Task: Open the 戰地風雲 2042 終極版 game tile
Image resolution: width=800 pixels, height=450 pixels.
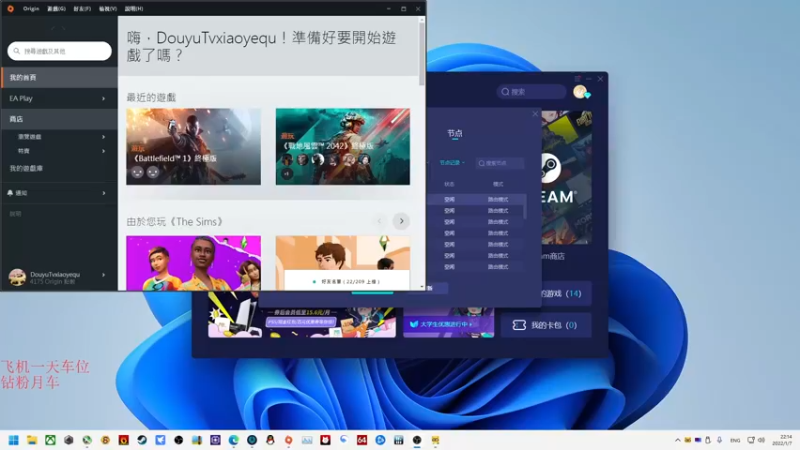Action: (x=343, y=146)
